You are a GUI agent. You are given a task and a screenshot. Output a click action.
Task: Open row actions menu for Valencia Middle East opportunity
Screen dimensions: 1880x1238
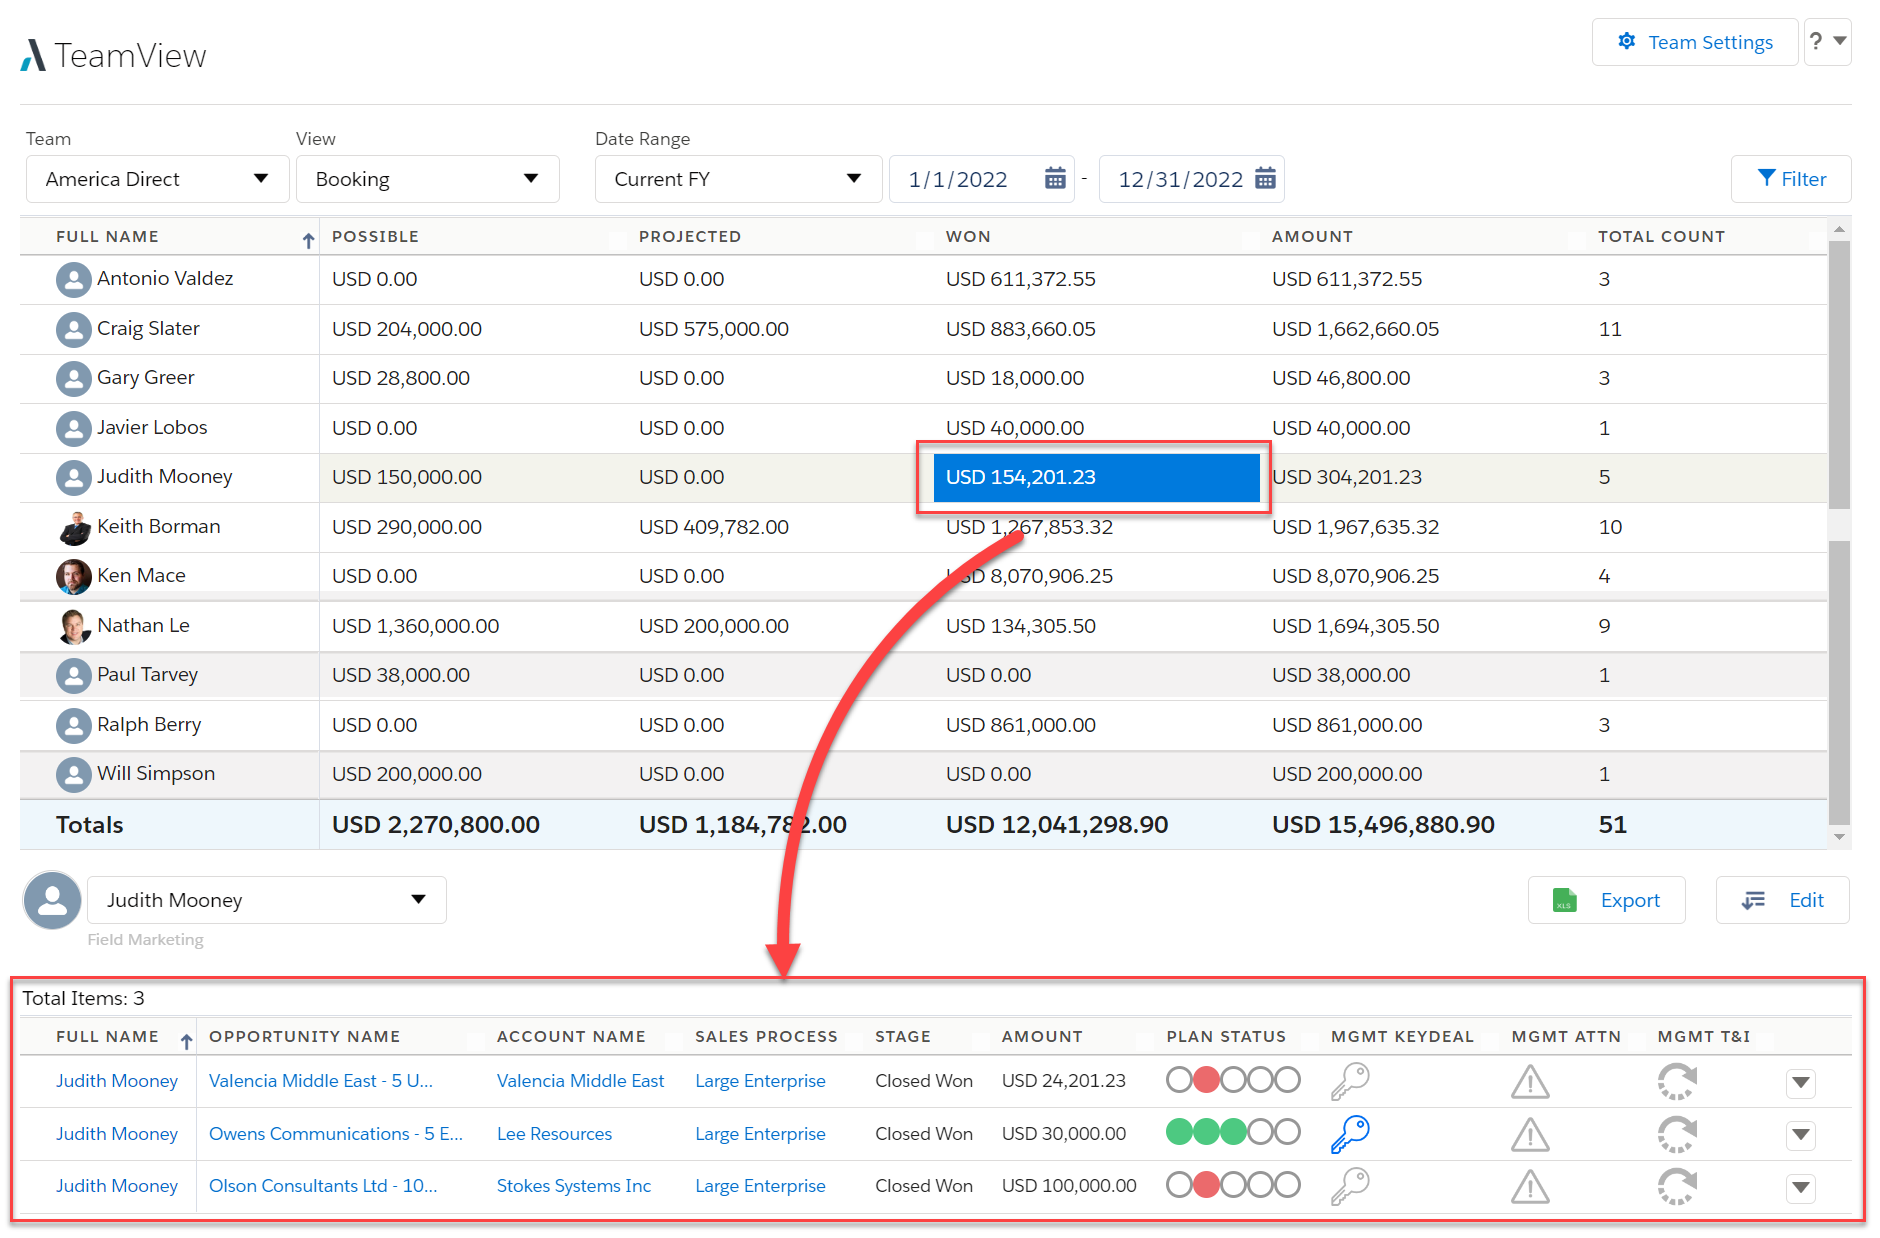click(x=1801, y=1082)
